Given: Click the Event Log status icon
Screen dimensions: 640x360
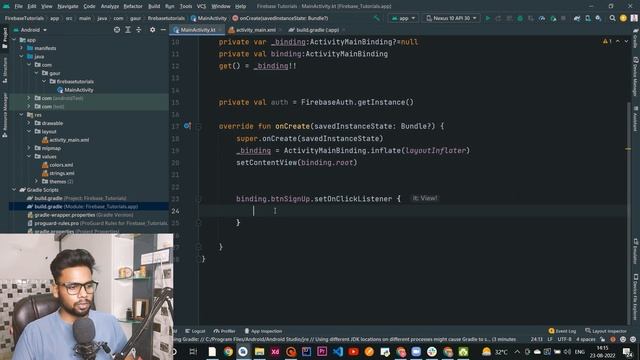Looking at the screenshot, I should pos(562,331).
